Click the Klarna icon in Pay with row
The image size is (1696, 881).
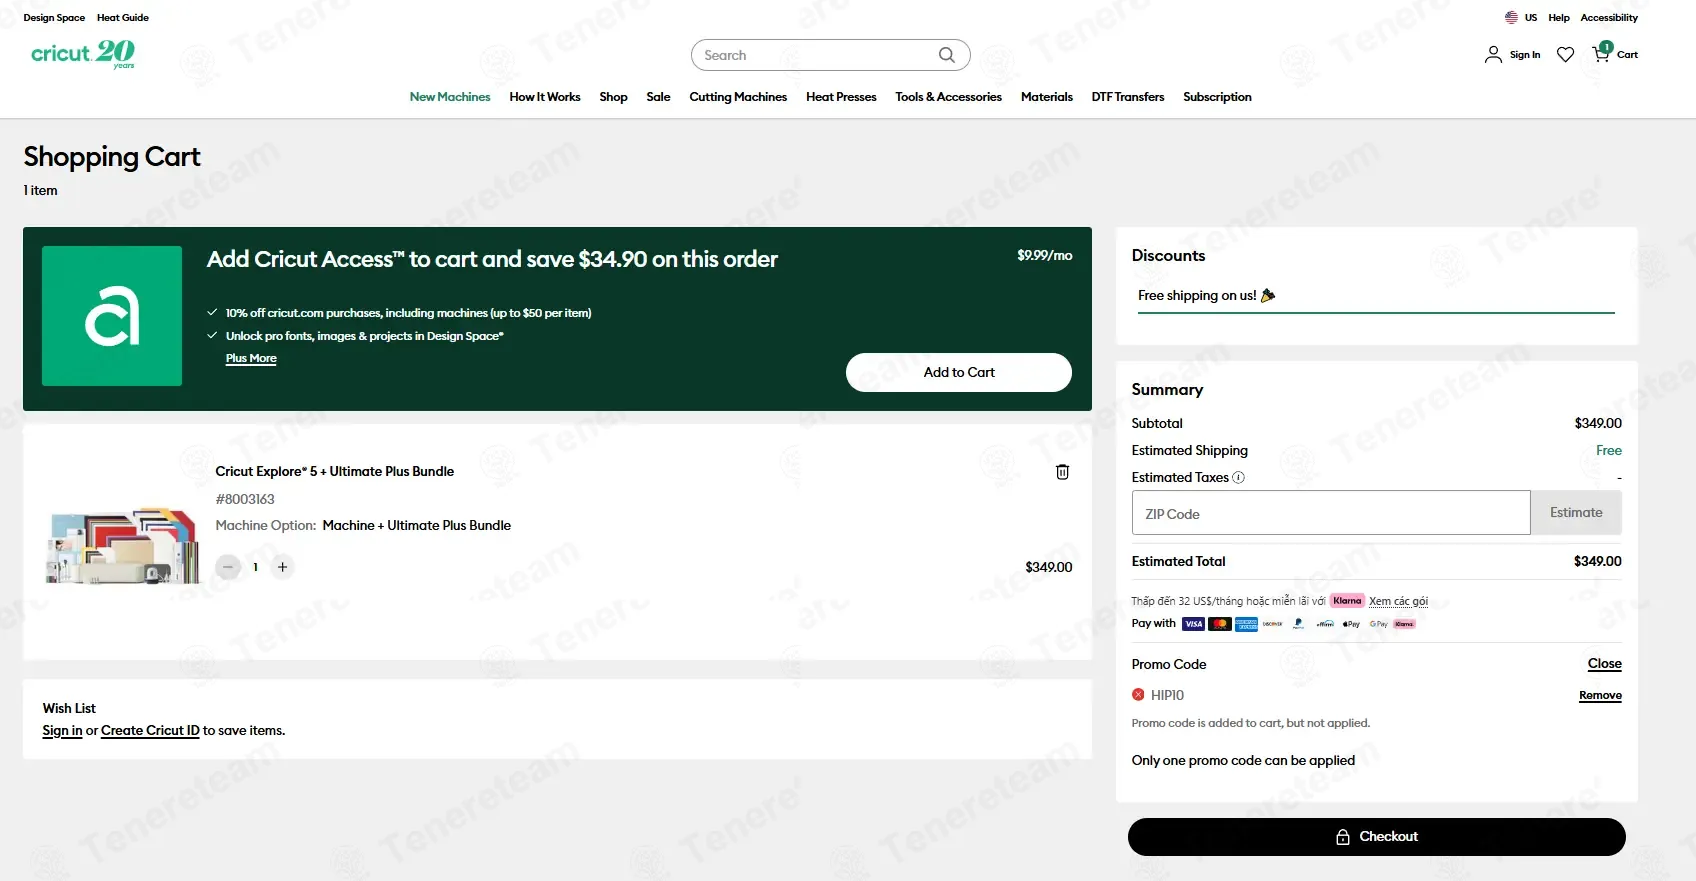click(x=1404, y=624)
